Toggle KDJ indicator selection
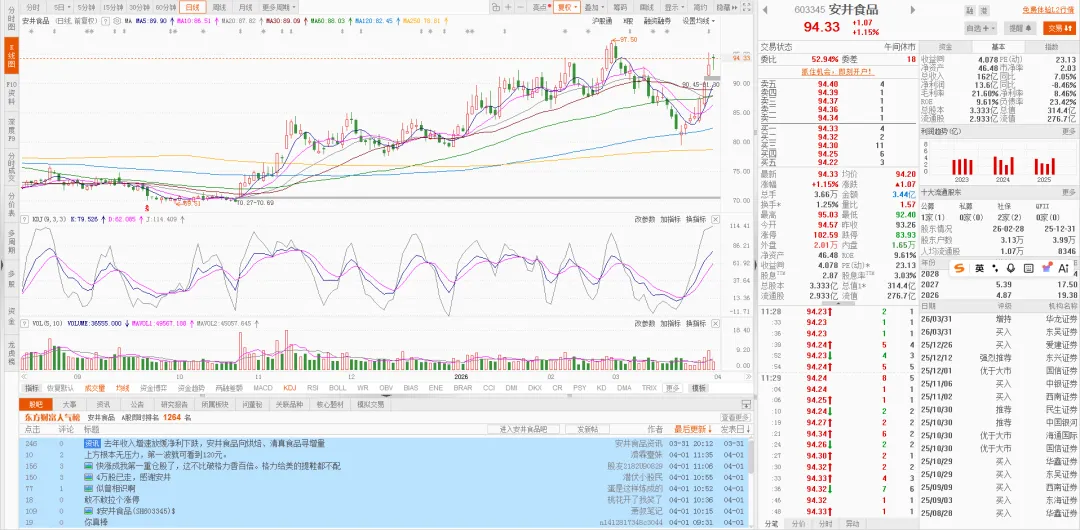The height and width of the screenshot is (530, 1080). 289,388
